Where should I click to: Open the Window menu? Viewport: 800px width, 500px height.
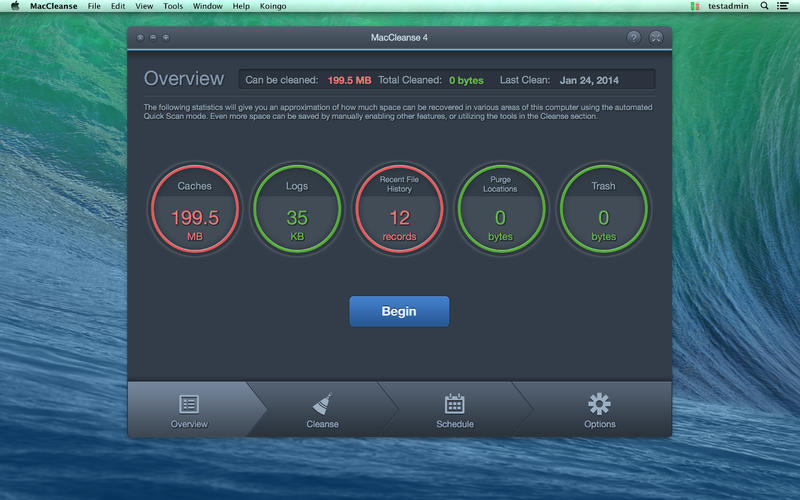click(x=208, y=6)
